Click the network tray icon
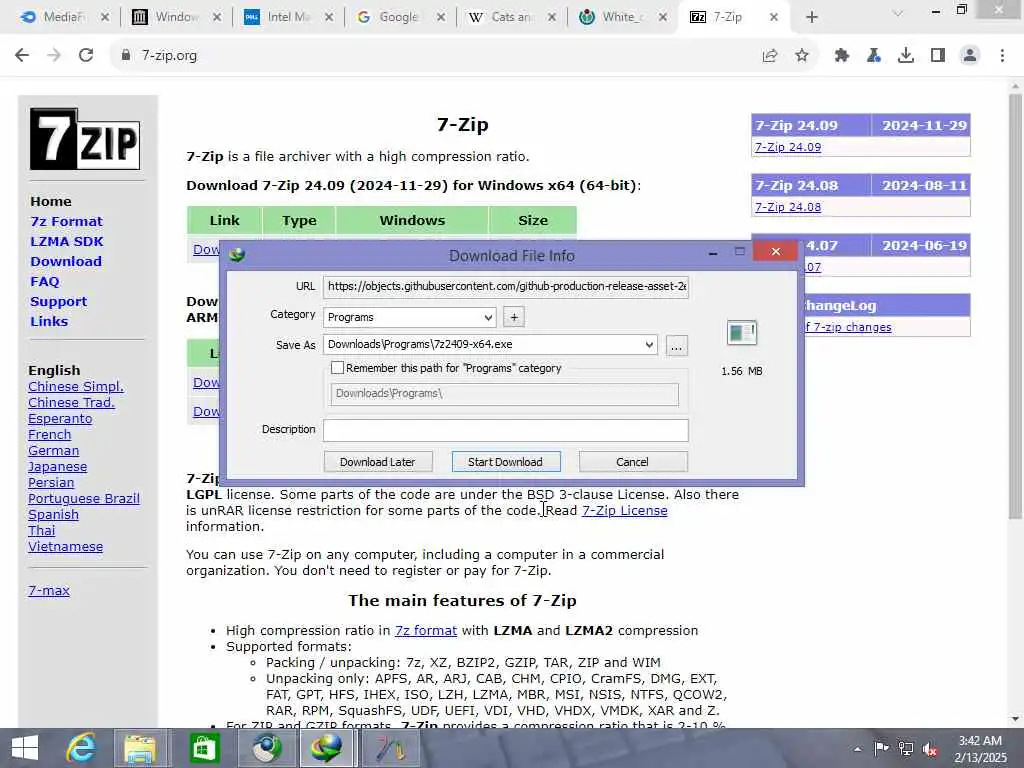This screenshot has height=768, width=1024. (906, 748)
